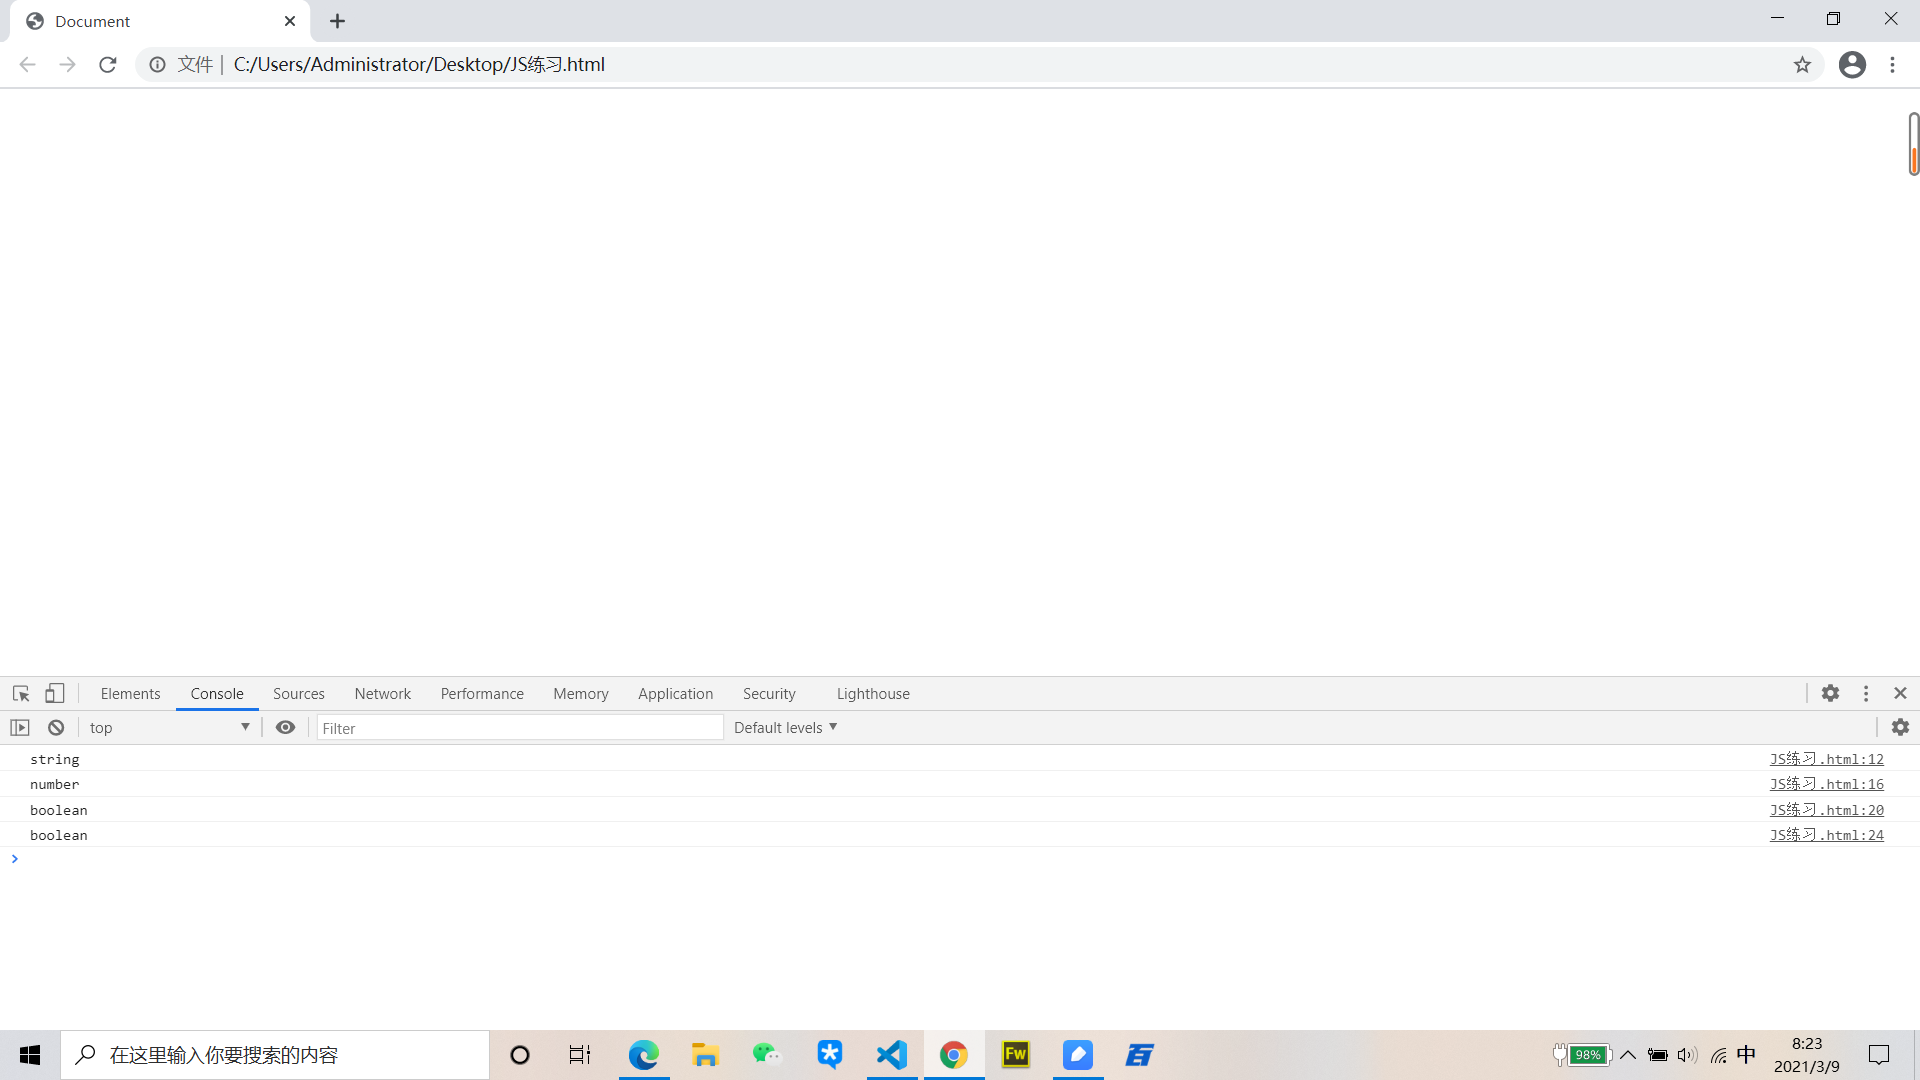Viewport: 1920px width, 1080px height.
Task: Open the volume control in tray
Action: point(1687,1055)
